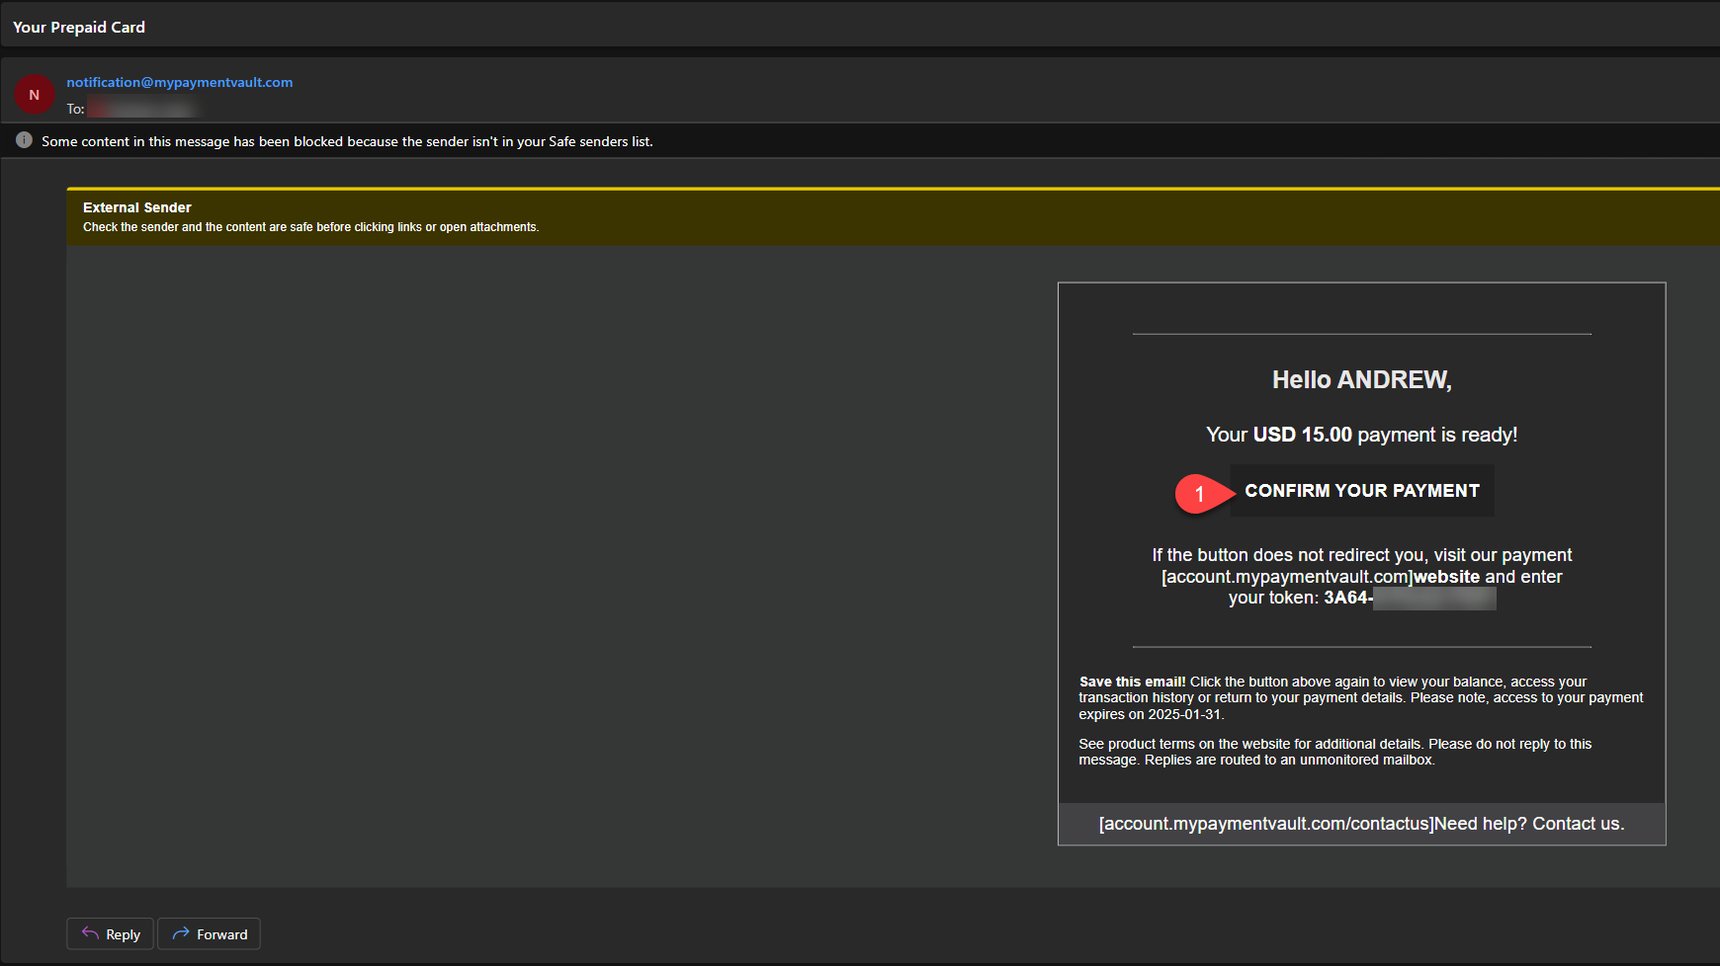Image resolution: width=1720 pixels, height=966 pixels.
Task: Open the Need help? Contact us link
Action: coord(1528,824)
